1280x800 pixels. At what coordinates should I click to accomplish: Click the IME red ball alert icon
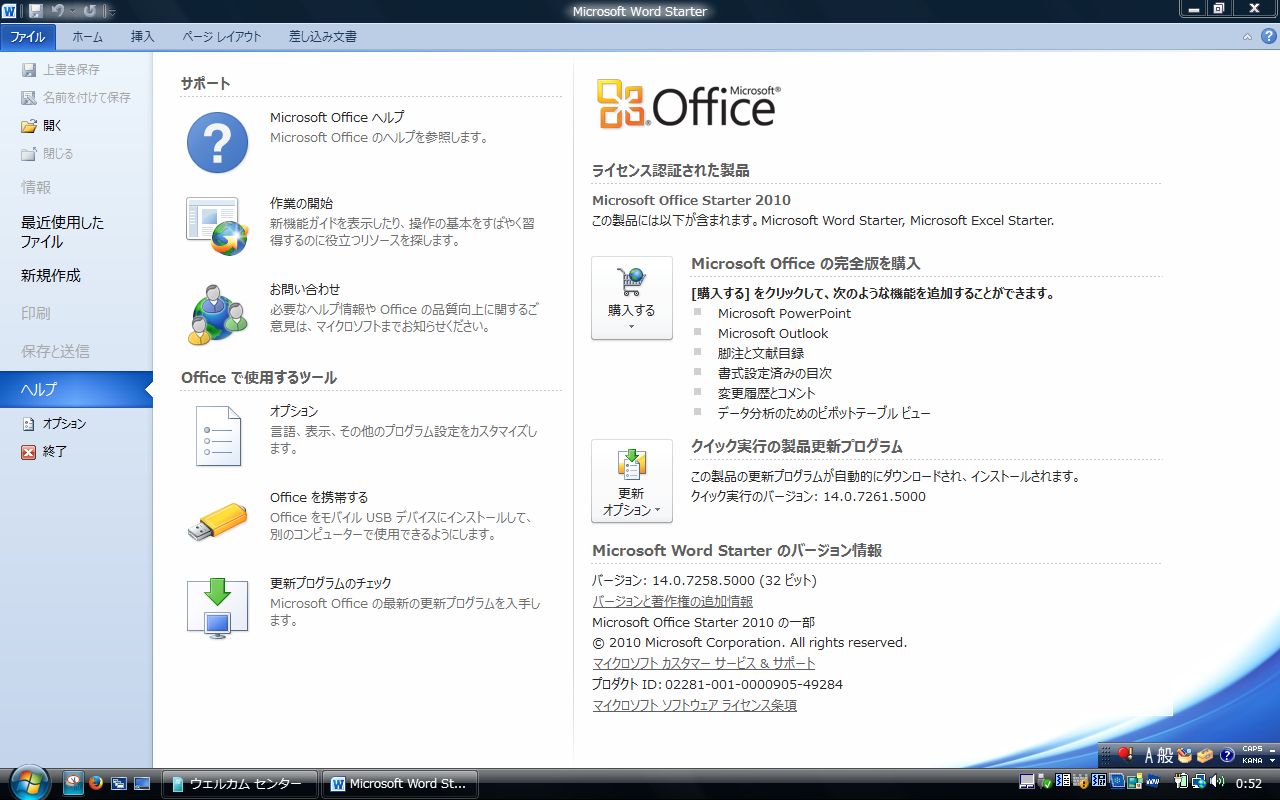coord(1126,754)
